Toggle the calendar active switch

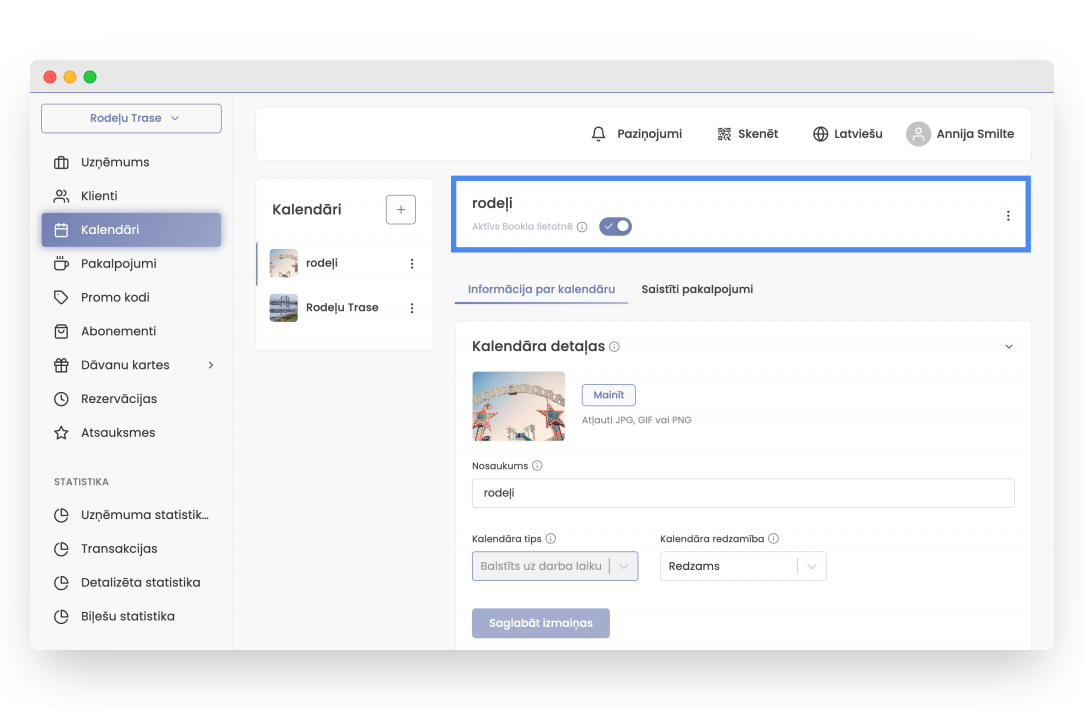coord(615,226)
